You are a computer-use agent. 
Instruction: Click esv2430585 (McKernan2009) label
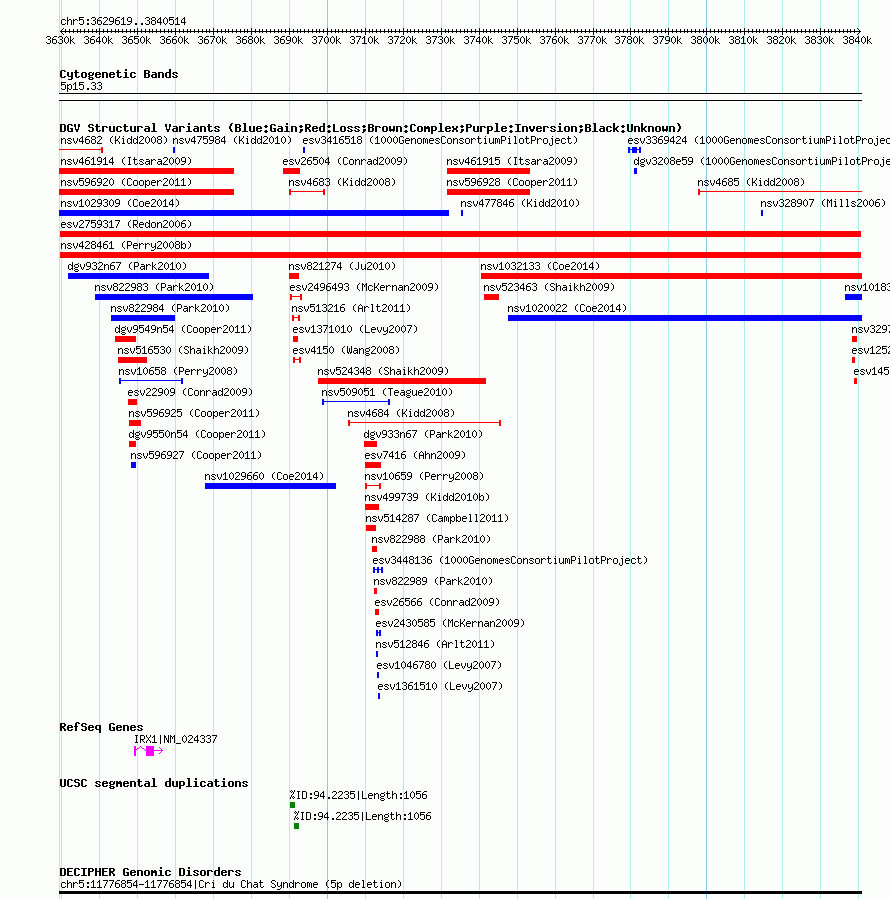(x=450, y=624)
